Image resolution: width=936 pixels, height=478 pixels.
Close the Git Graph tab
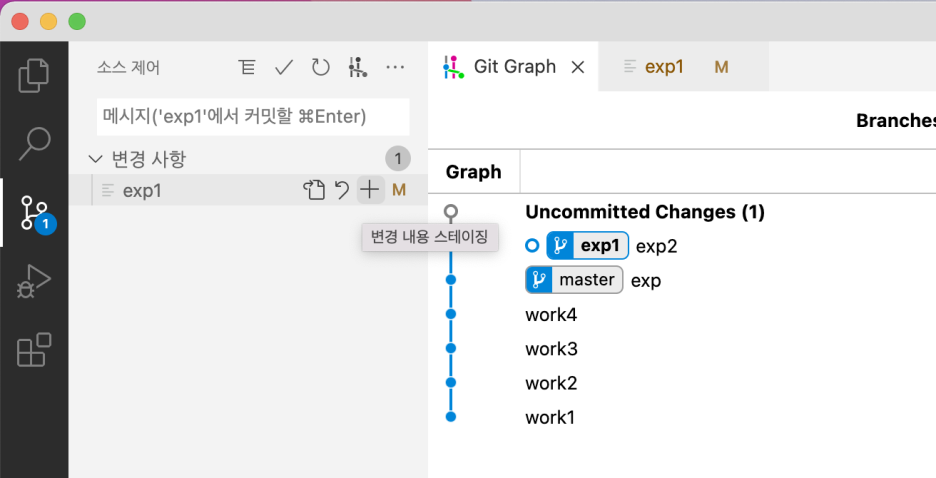[x=577, y=67]
